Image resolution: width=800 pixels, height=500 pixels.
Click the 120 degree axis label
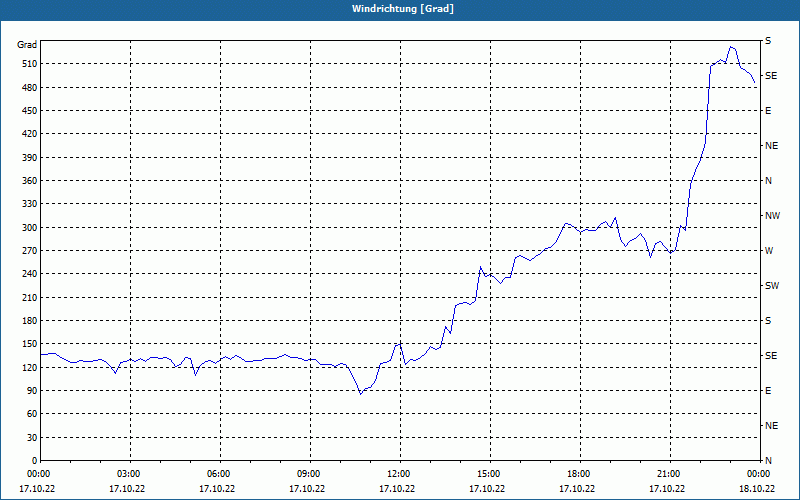tap(29, 367)
